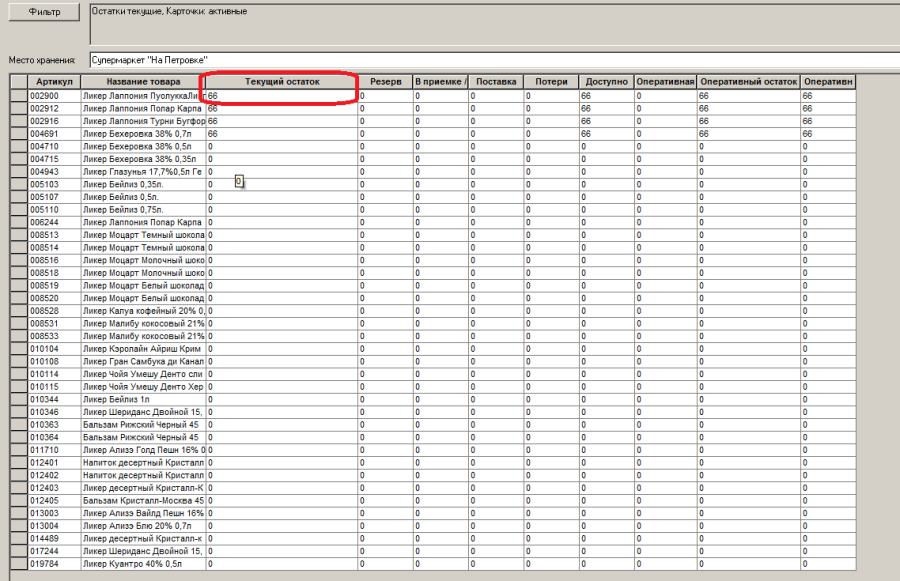The height and width of the screenshot is (581, 900).
Task: Click Ликер Бехеровка 38% 0,5л name
Action: pos(143,146)
